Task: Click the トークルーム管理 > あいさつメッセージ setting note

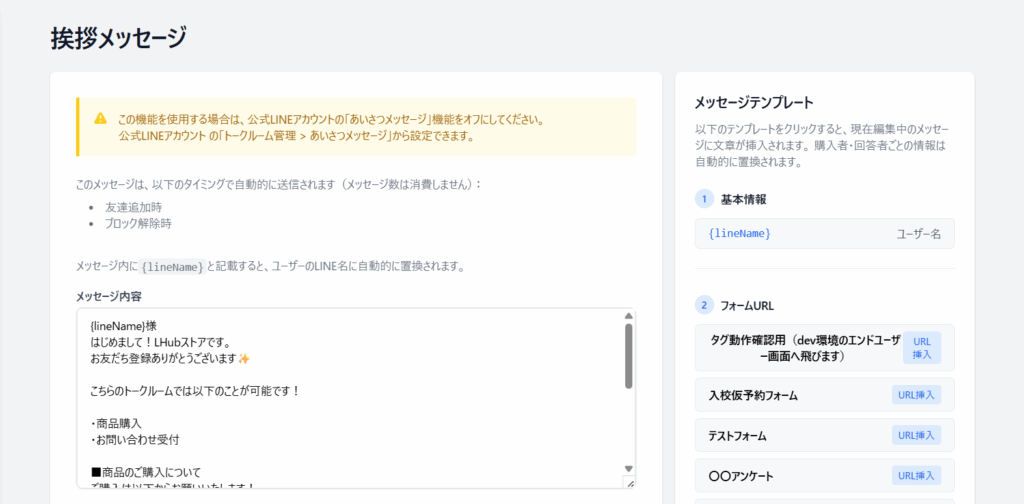Action: [296, 136]
